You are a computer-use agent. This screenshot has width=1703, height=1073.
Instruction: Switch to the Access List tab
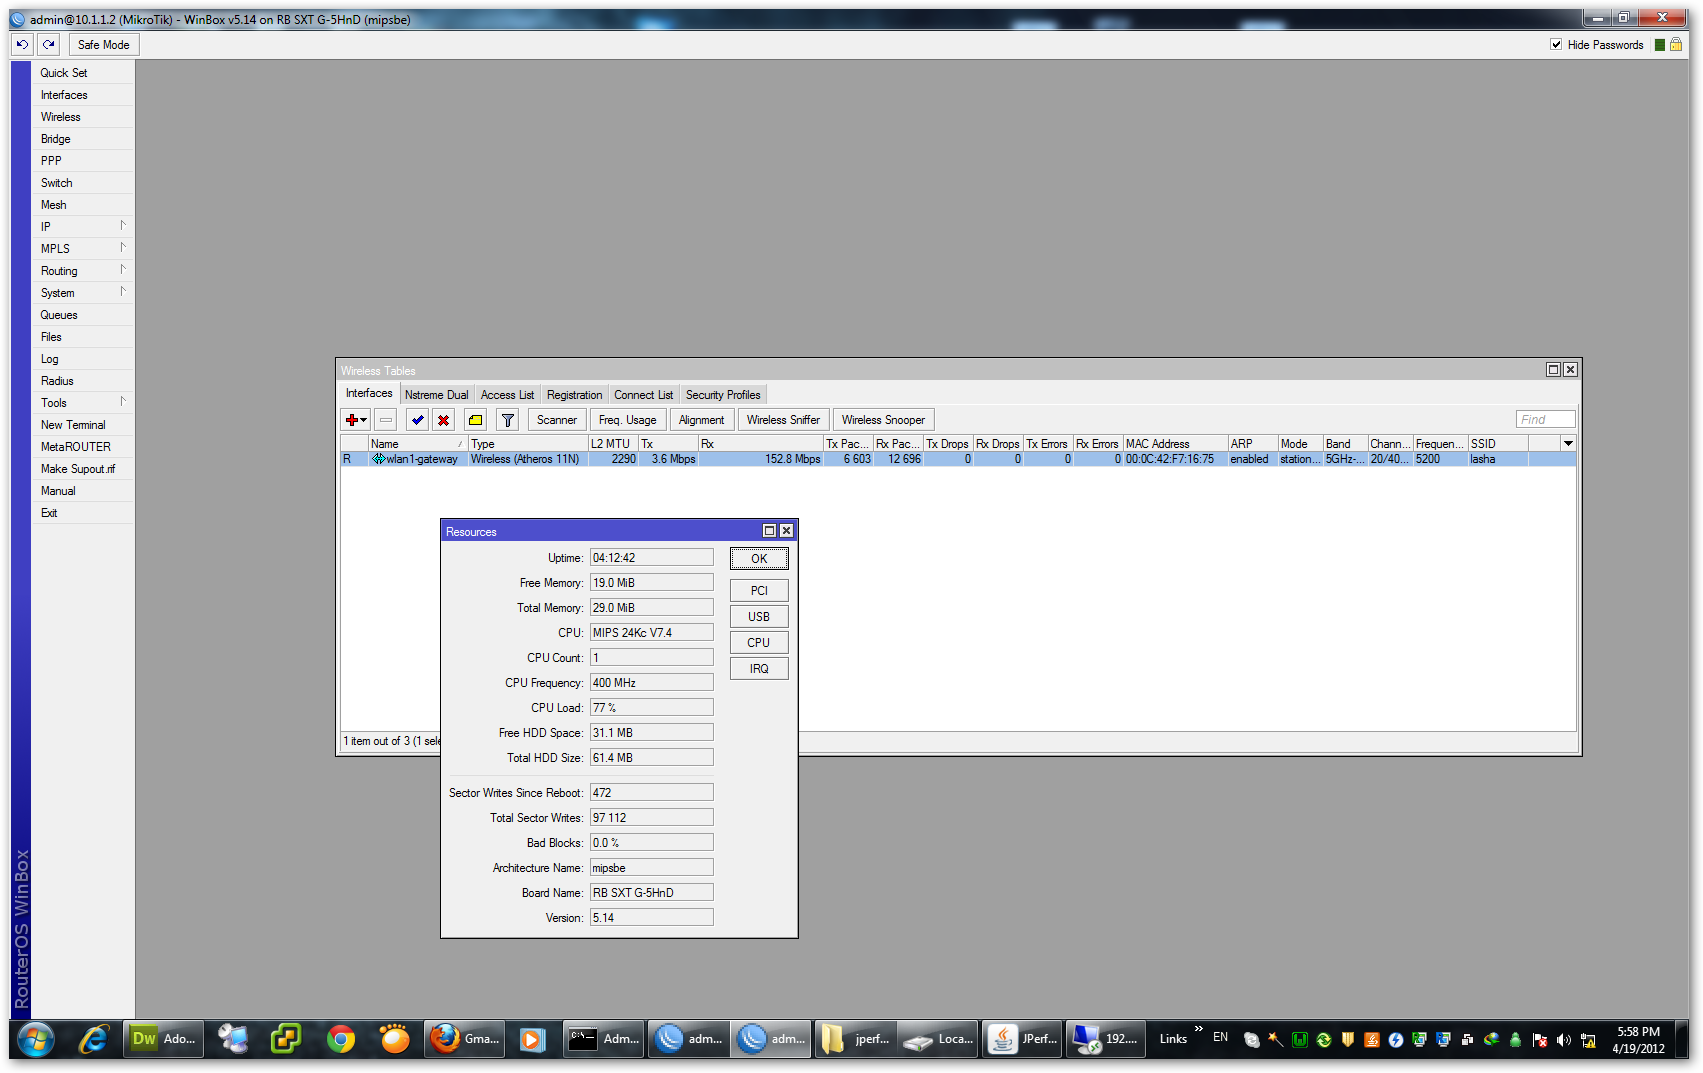pyautogui.click(x=508, y=395)
